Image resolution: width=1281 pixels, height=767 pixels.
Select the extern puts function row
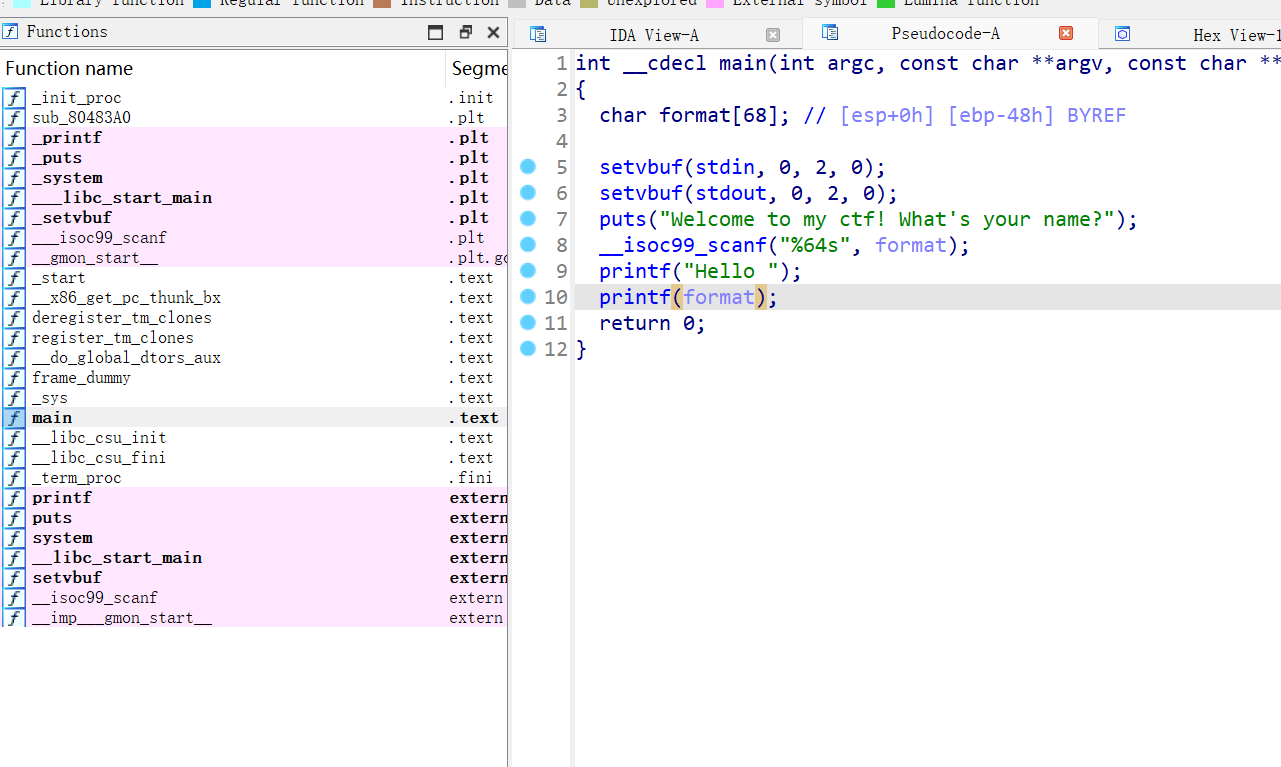(254, 518)
